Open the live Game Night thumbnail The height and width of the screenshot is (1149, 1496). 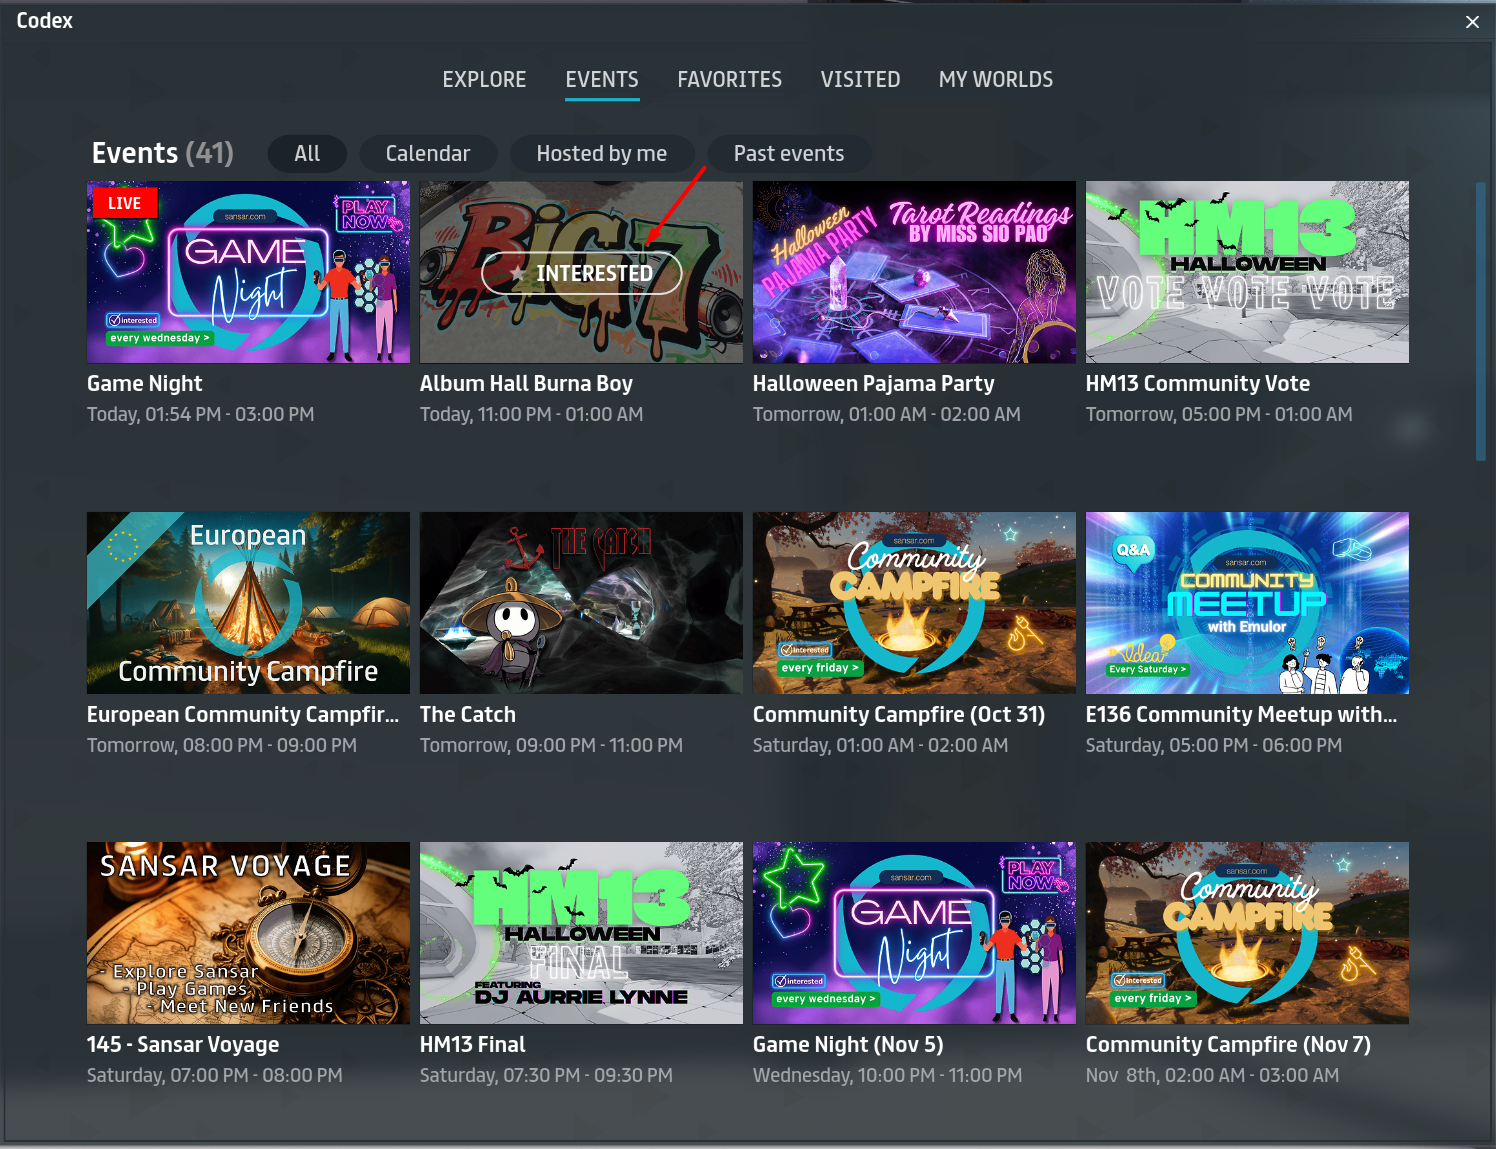coord(248,272)
